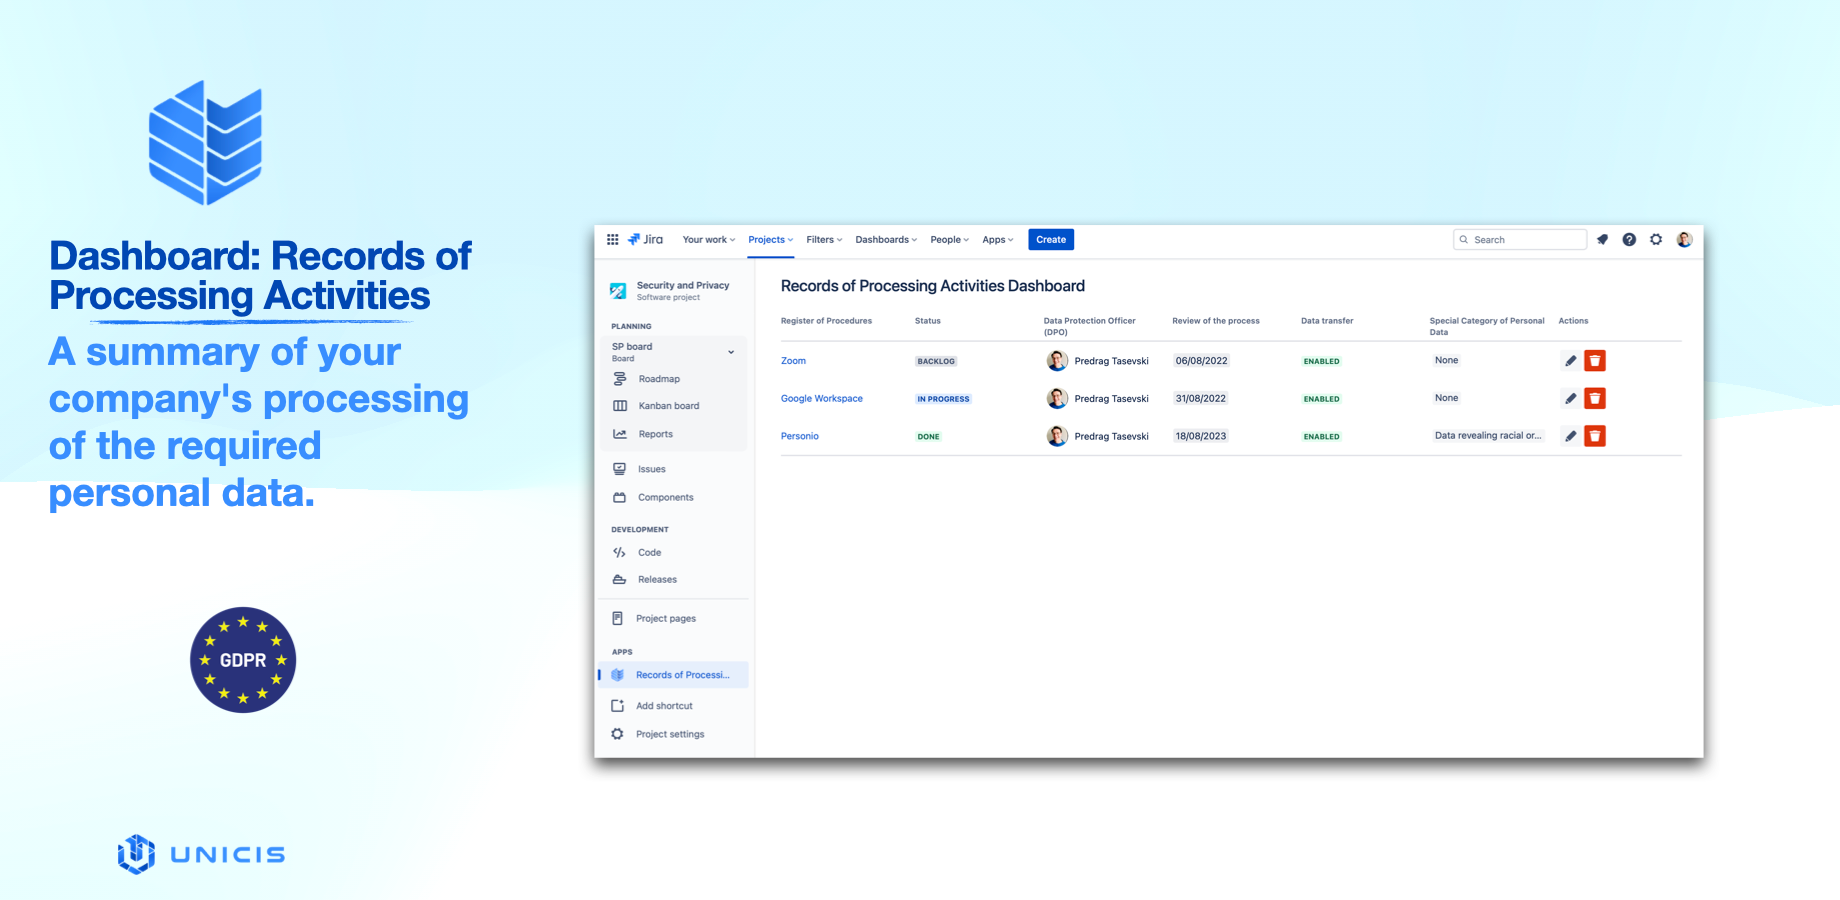Click into the Search field
Image resolution: width=1840 pixels, height=900 pixels.
[x=1520, y=240]
